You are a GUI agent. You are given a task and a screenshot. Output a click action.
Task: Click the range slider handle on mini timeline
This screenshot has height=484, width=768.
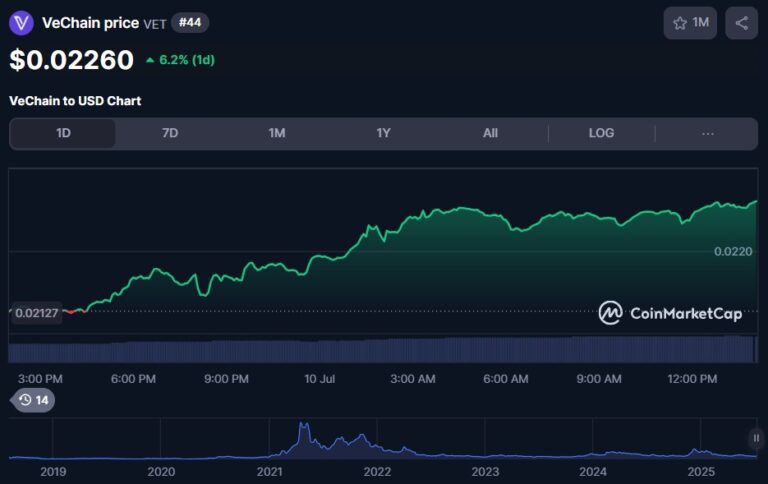point(756,438)
